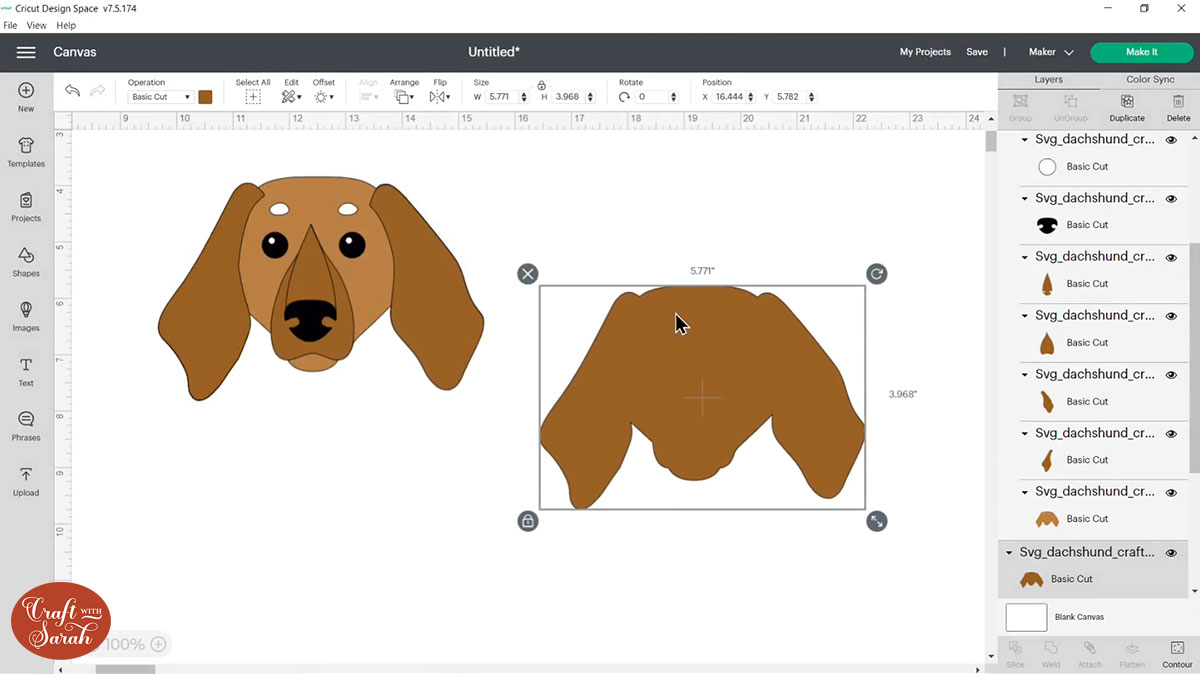Click the green Make It button
Viewport: 1200px width, 674px height.
[x=1141, y=52]
